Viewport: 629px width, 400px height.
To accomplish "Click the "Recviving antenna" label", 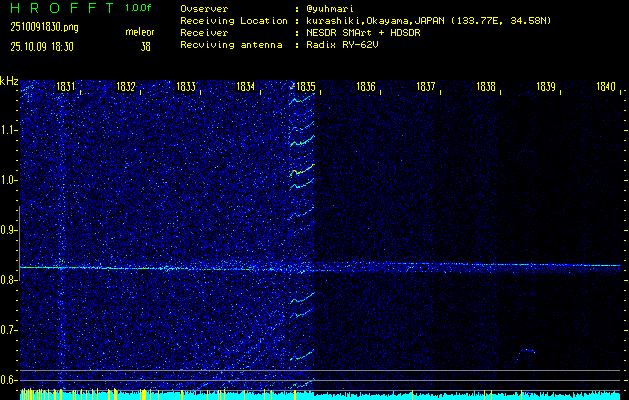I will click(231, 45).
